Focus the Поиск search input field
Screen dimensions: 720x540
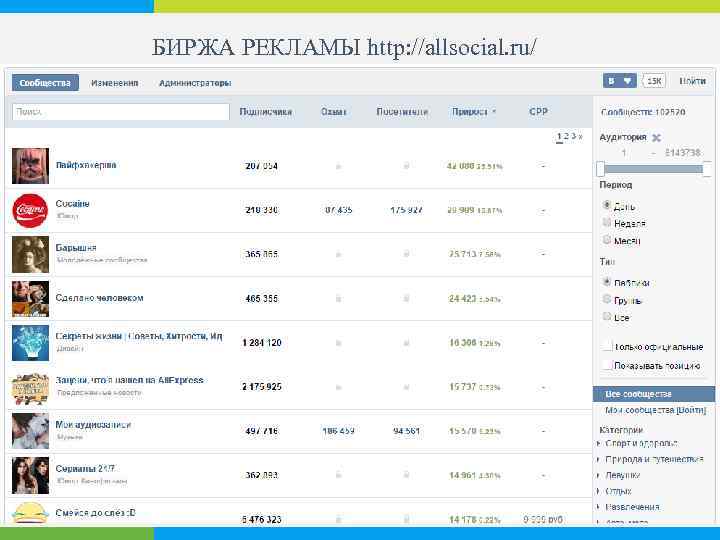pos(121,112)
